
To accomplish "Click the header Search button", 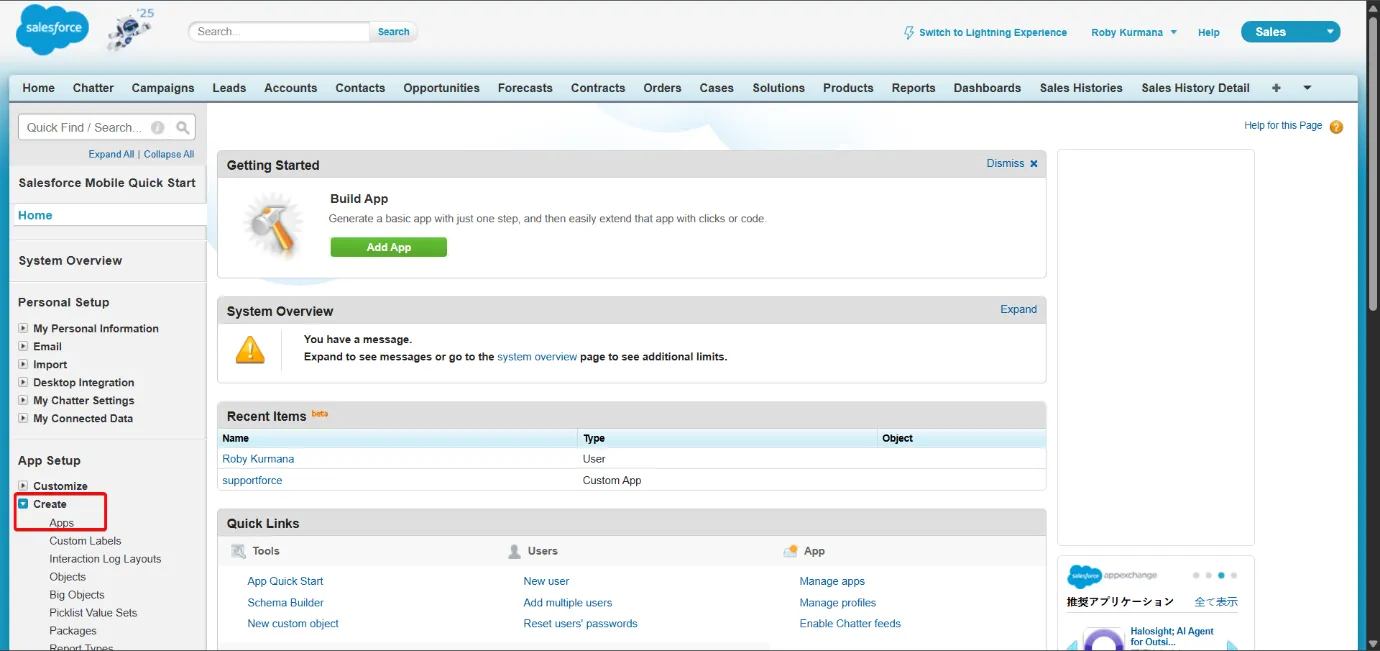I will tap(393, 32).
